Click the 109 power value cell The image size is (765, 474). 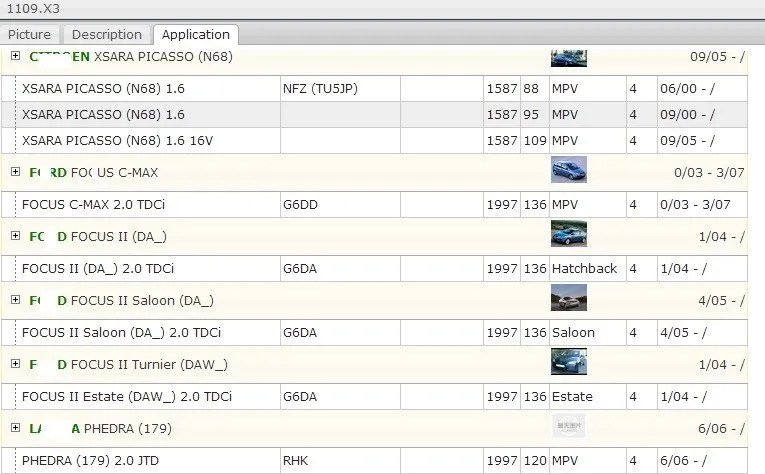point(535,140)
